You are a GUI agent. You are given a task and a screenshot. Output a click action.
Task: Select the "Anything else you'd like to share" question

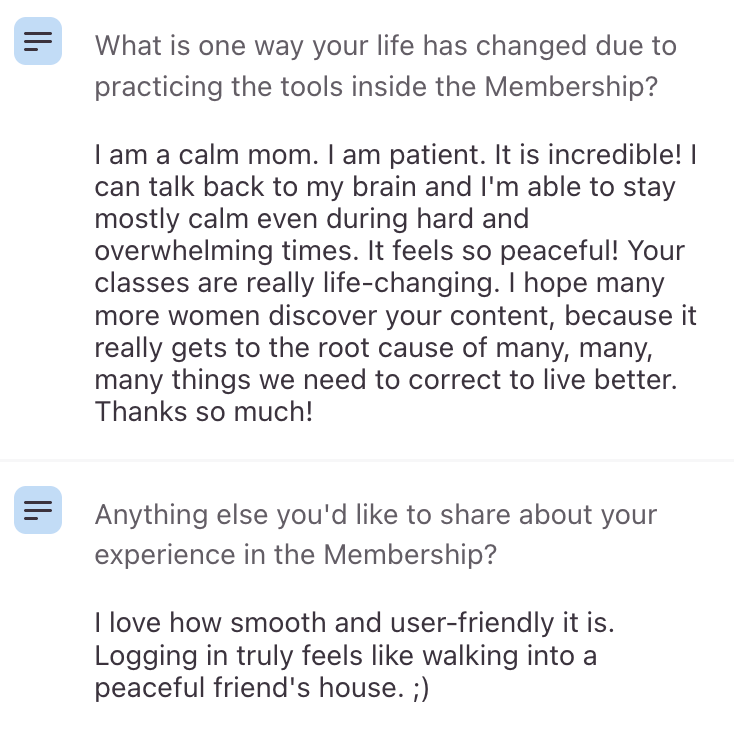coord(375,515)
